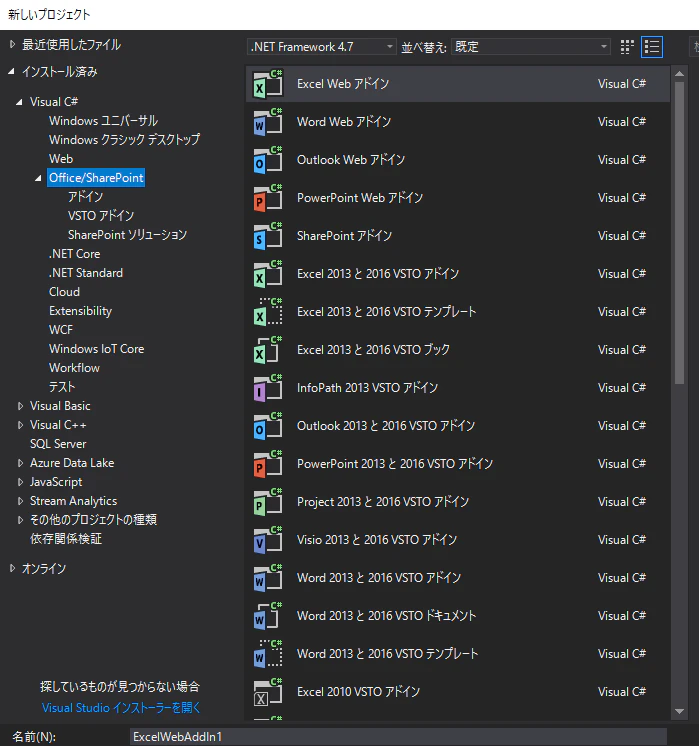Select Visio 2013 と 2016 VSTO アドイン icon
The image size is (699, 746).
pos(268,540)
